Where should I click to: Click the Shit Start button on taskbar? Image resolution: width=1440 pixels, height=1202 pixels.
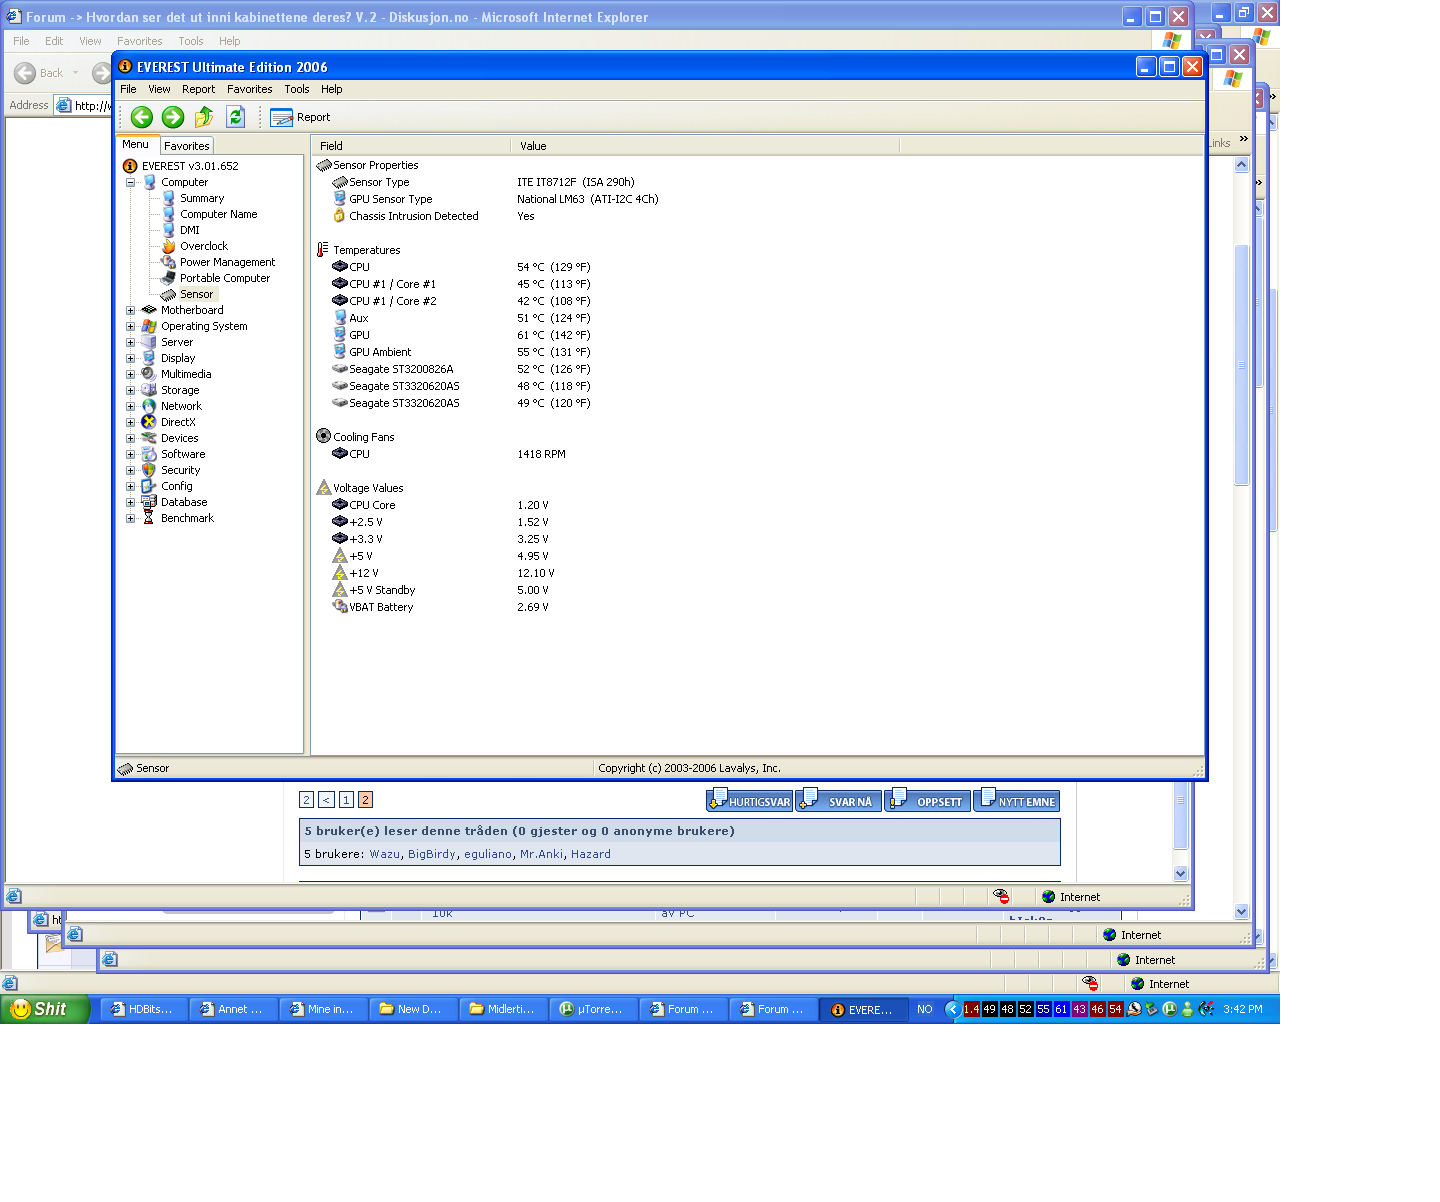tap(45, 1009)
